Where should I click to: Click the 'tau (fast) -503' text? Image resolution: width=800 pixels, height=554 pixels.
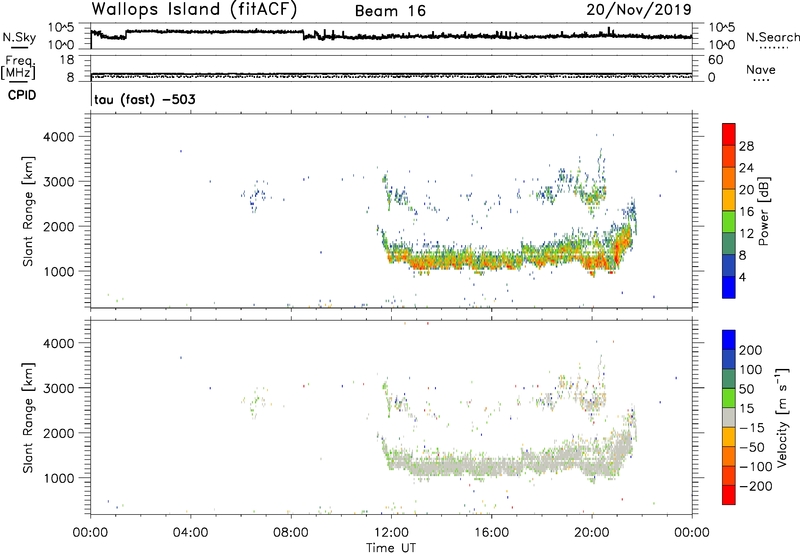click(x=145, y=99)
